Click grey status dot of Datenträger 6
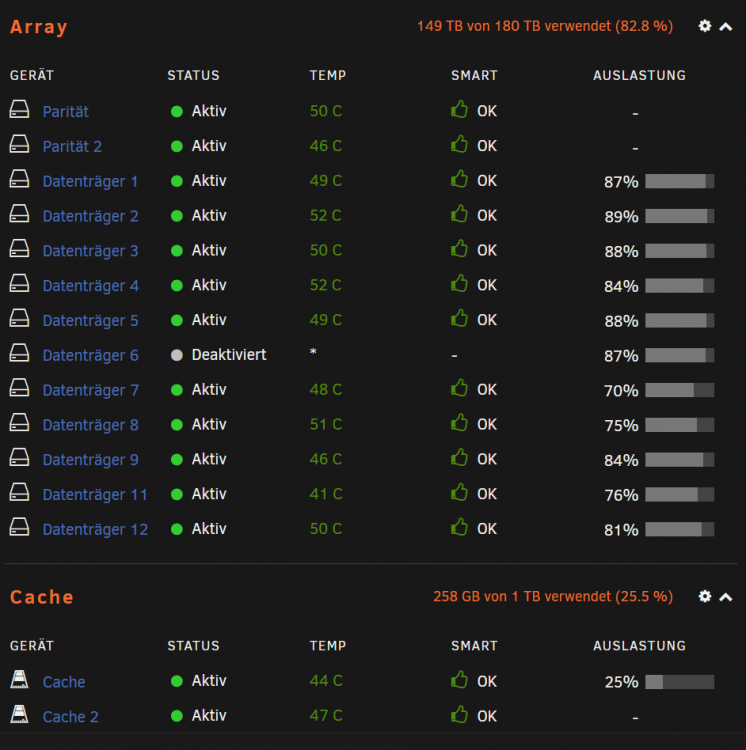746x750 pixels. [176, 355]
